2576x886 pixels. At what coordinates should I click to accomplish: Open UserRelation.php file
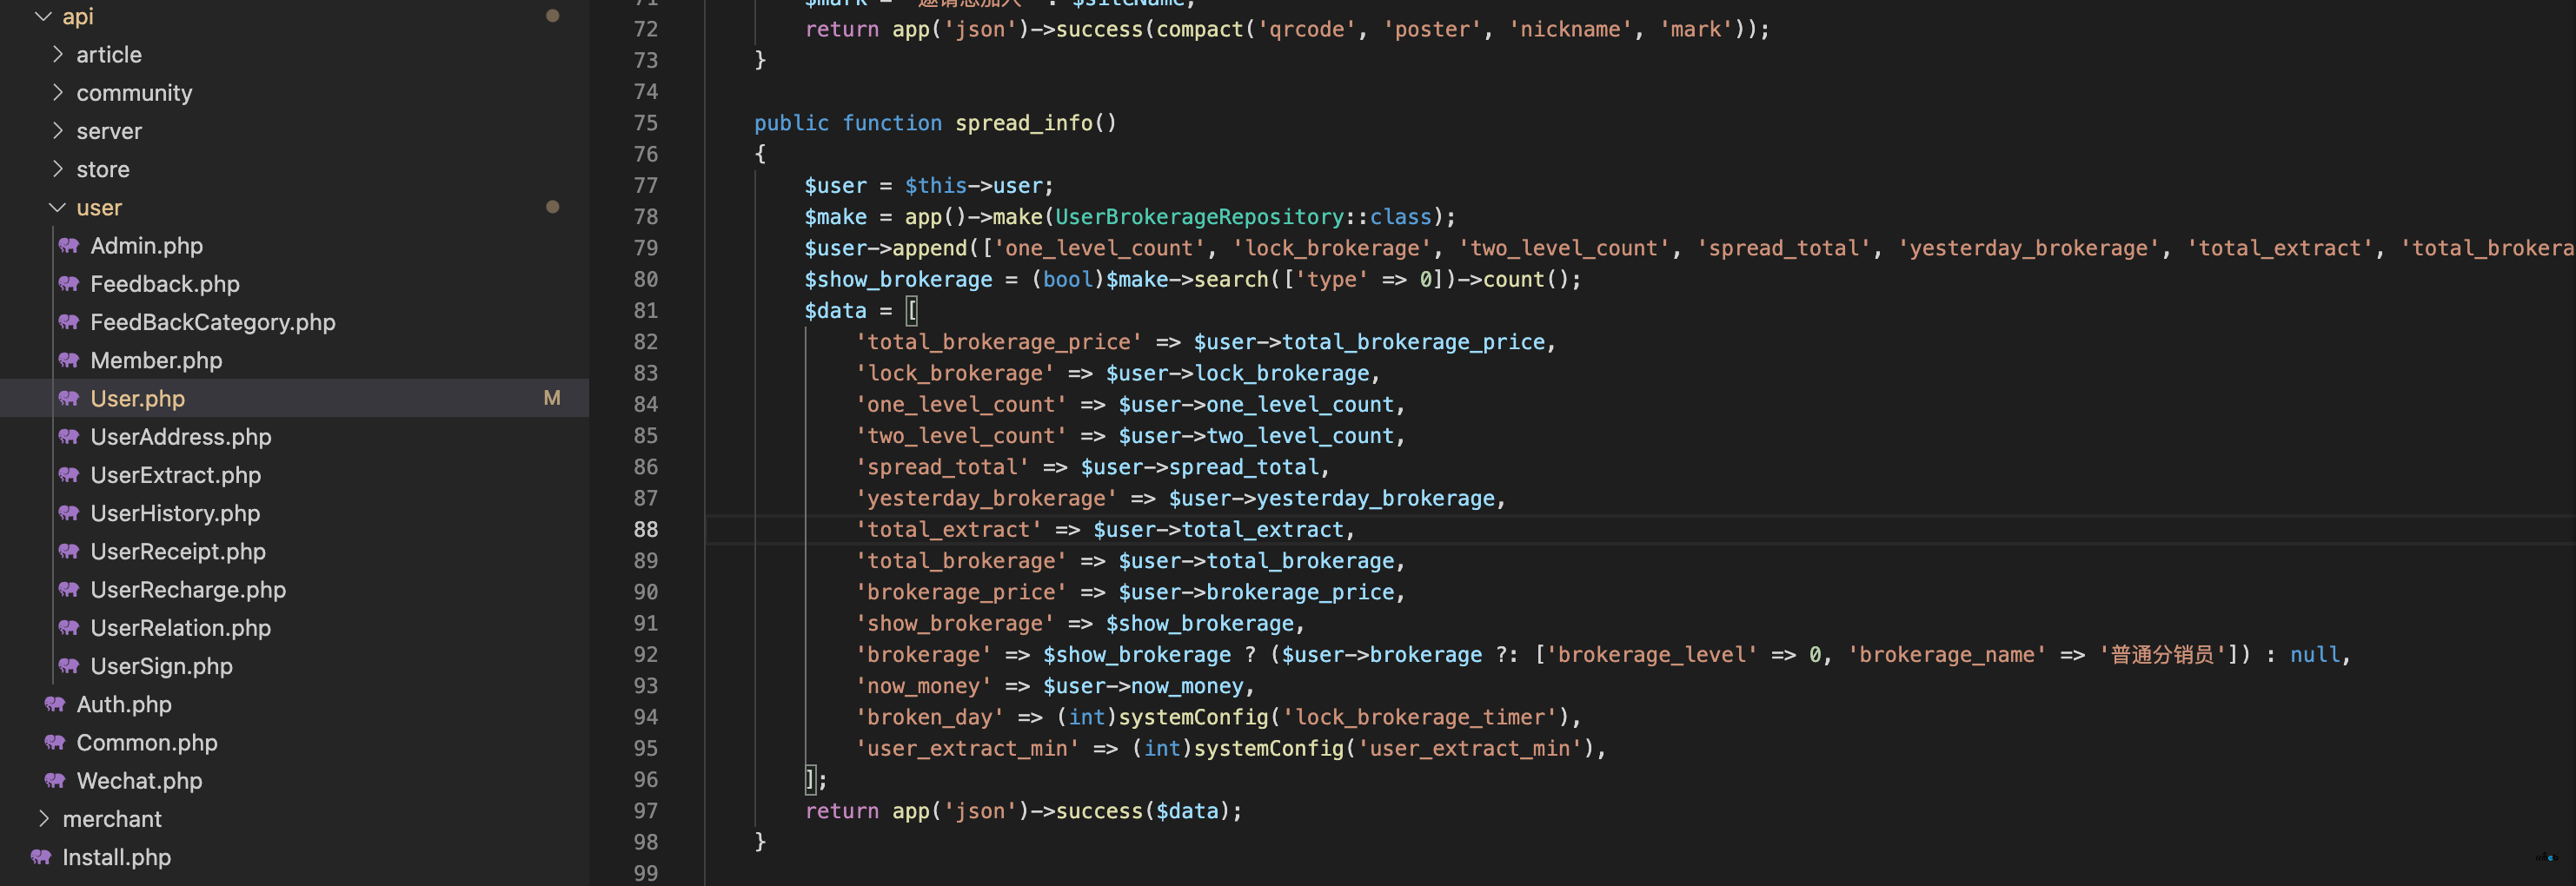[181, 628]
